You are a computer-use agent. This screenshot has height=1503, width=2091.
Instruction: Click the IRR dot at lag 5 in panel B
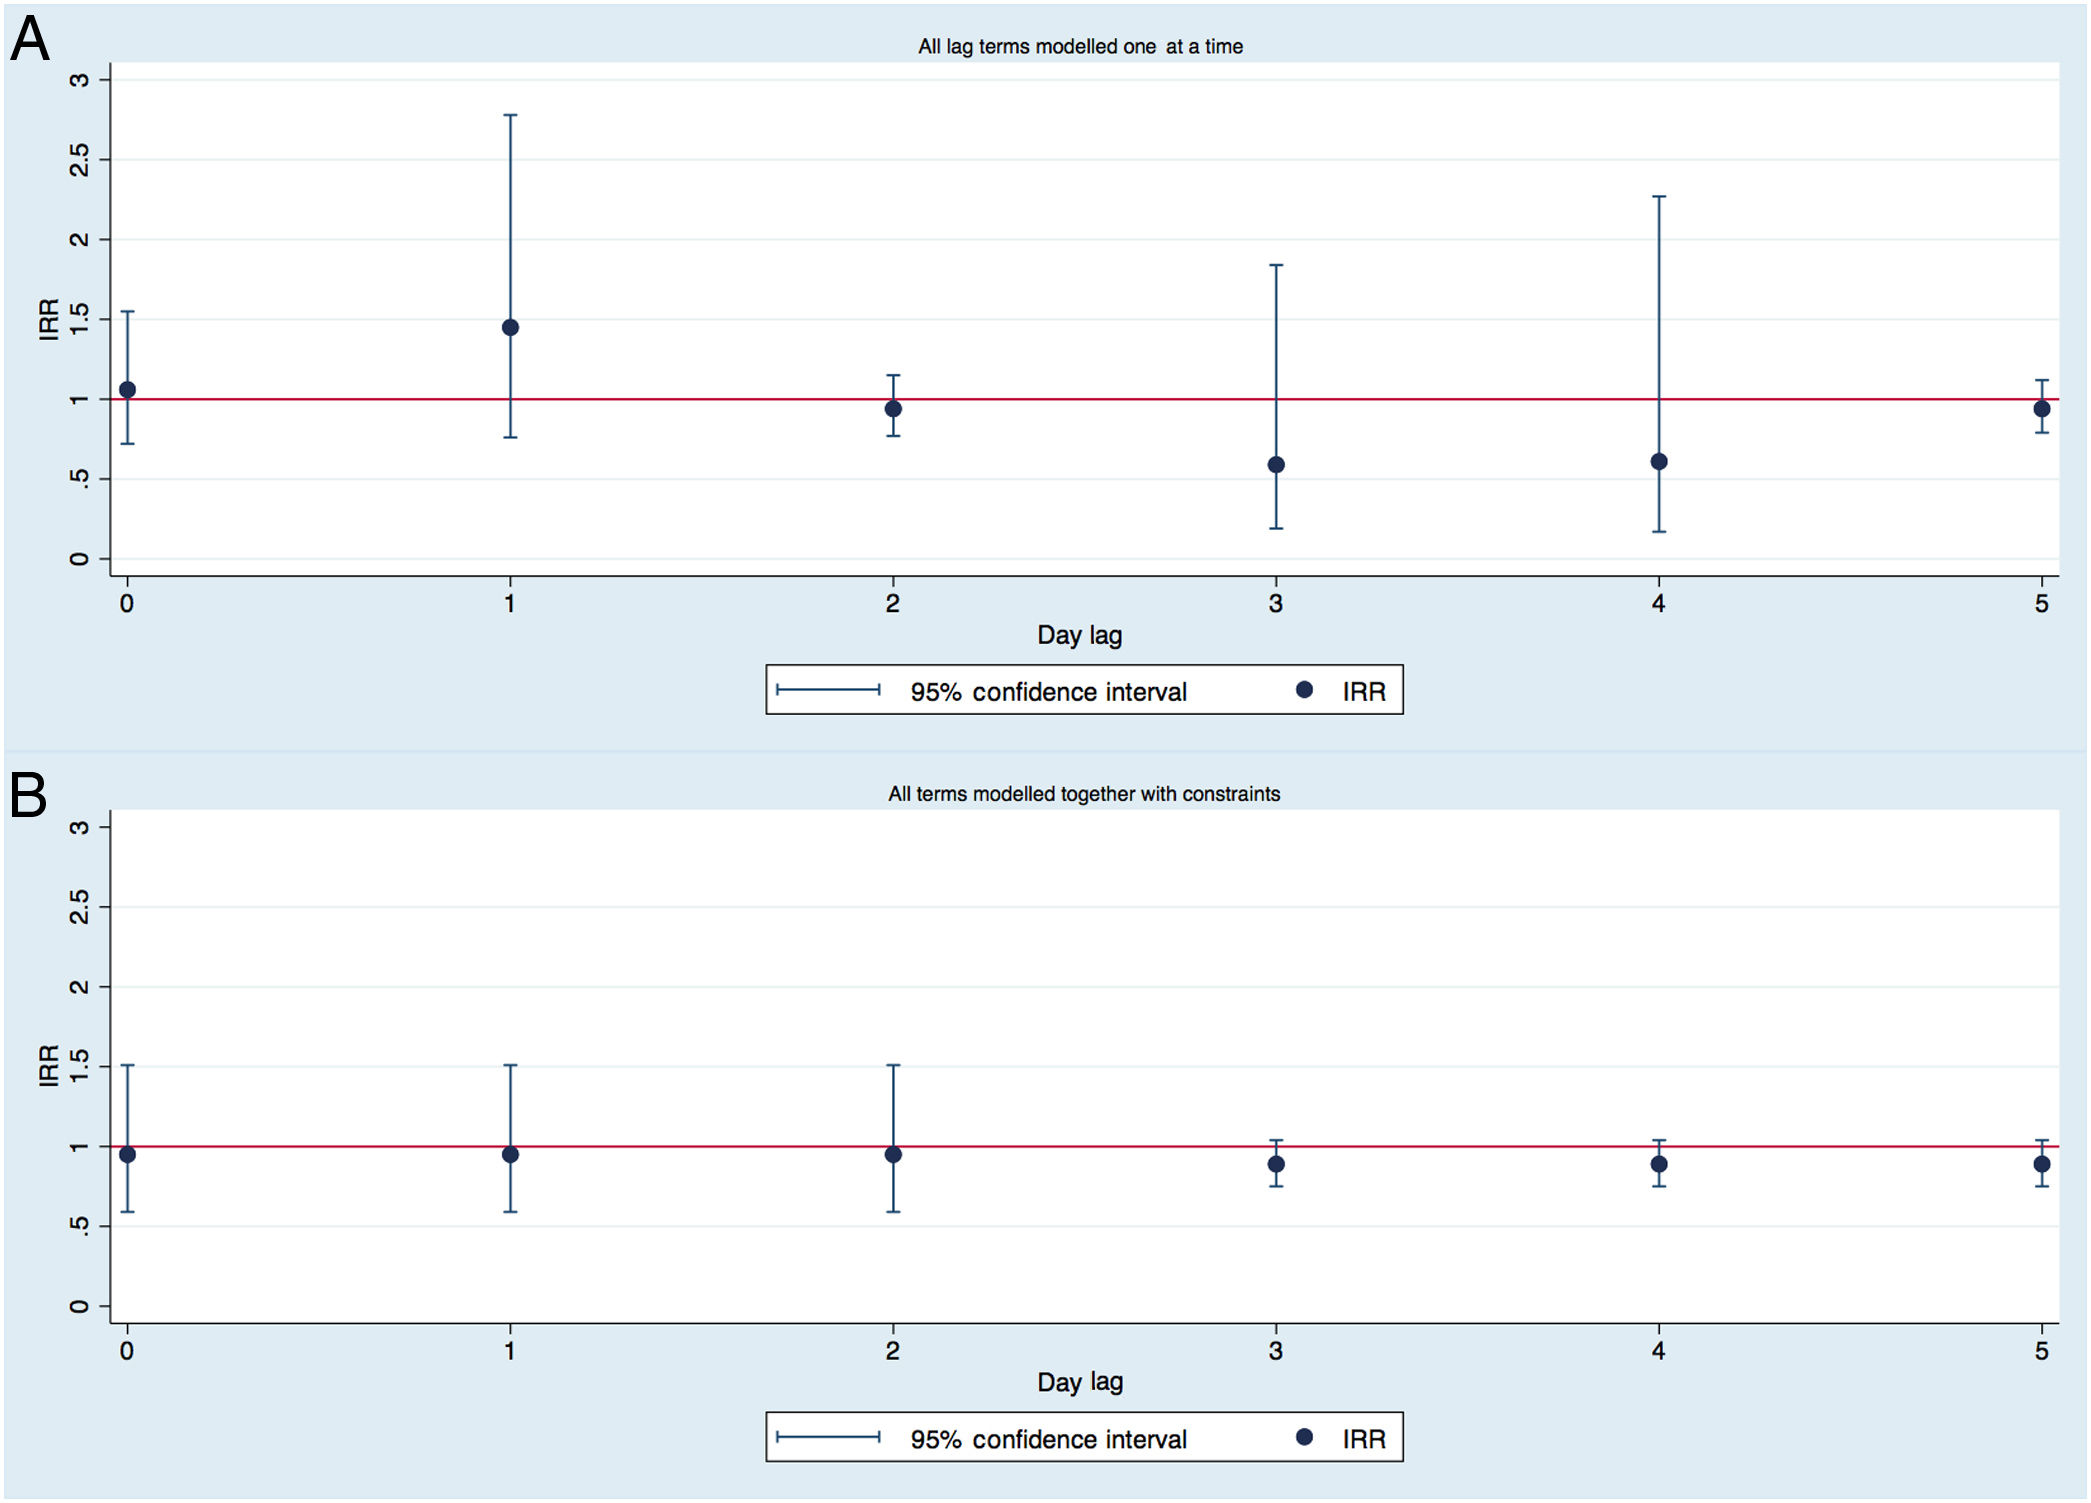point(2042,1164)
